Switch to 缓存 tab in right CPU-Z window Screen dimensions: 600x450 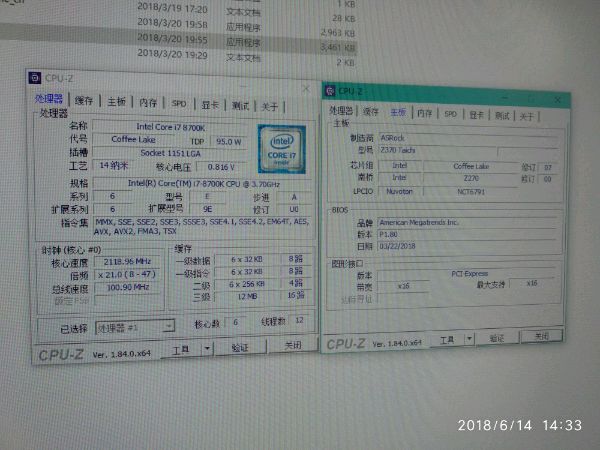tap(370, 112)
